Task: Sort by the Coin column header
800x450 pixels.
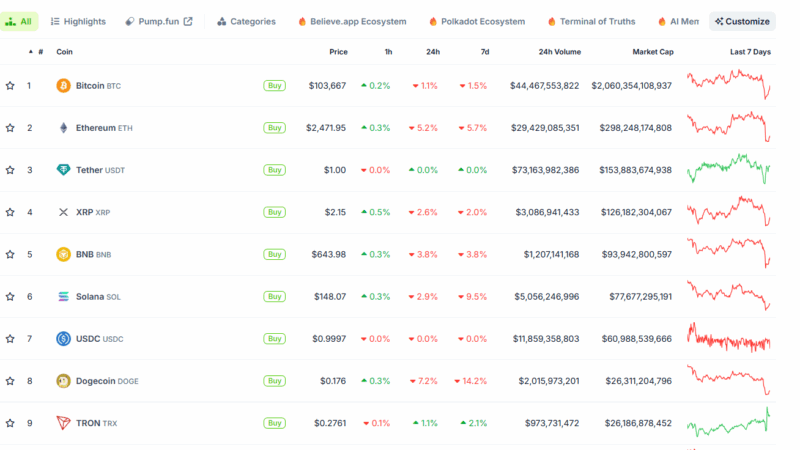Action: [x=64, y=52]
